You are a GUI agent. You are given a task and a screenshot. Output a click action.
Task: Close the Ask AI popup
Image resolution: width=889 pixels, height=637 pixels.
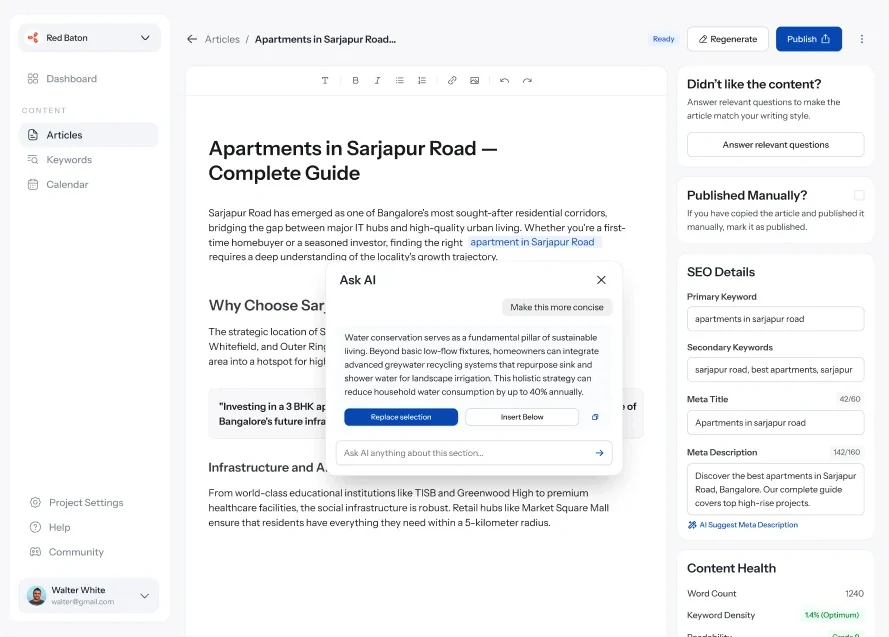(x=601, y=280)
